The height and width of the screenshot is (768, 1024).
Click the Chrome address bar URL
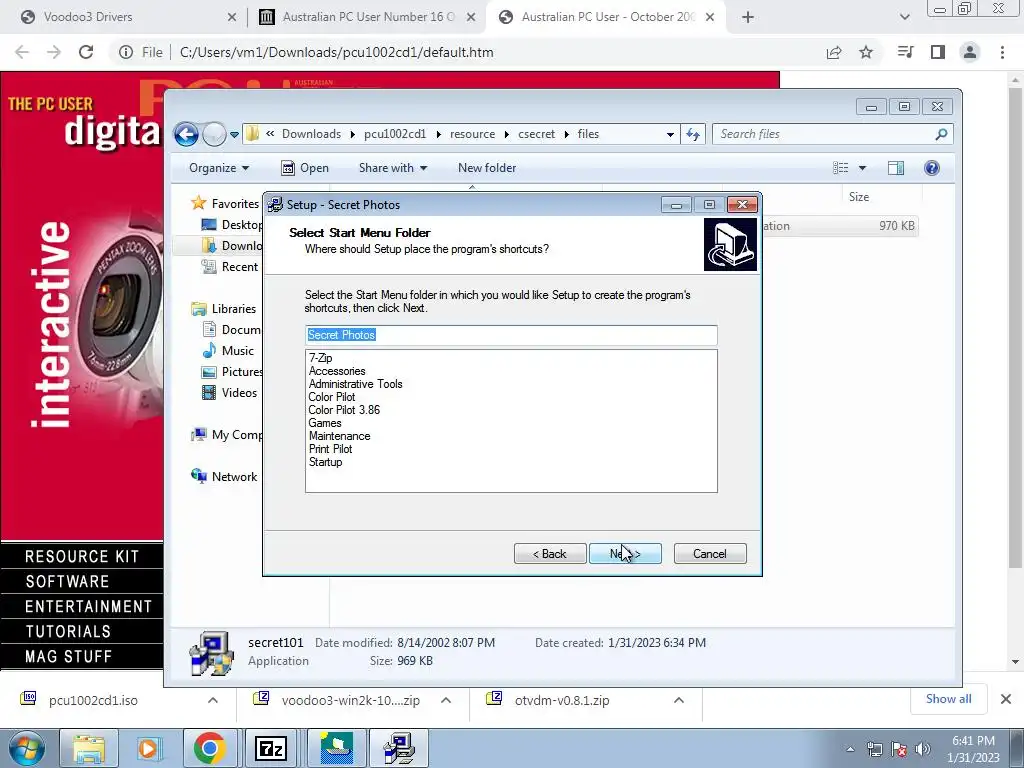(x=336, y=52)
